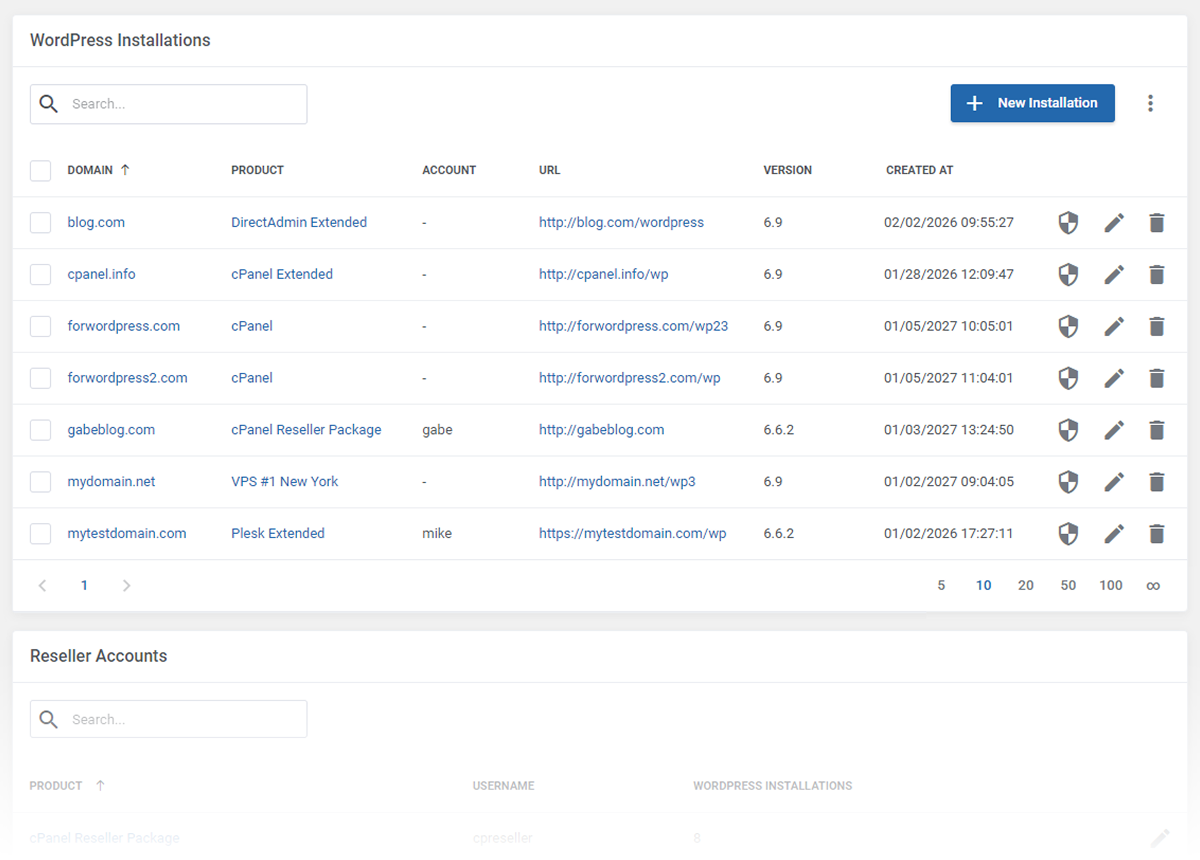This screenshot has height=860, width=1200.
Task: Visit http://cpanel.info/wp URL link
Action: pyautogui.click(x=603, y=274)
